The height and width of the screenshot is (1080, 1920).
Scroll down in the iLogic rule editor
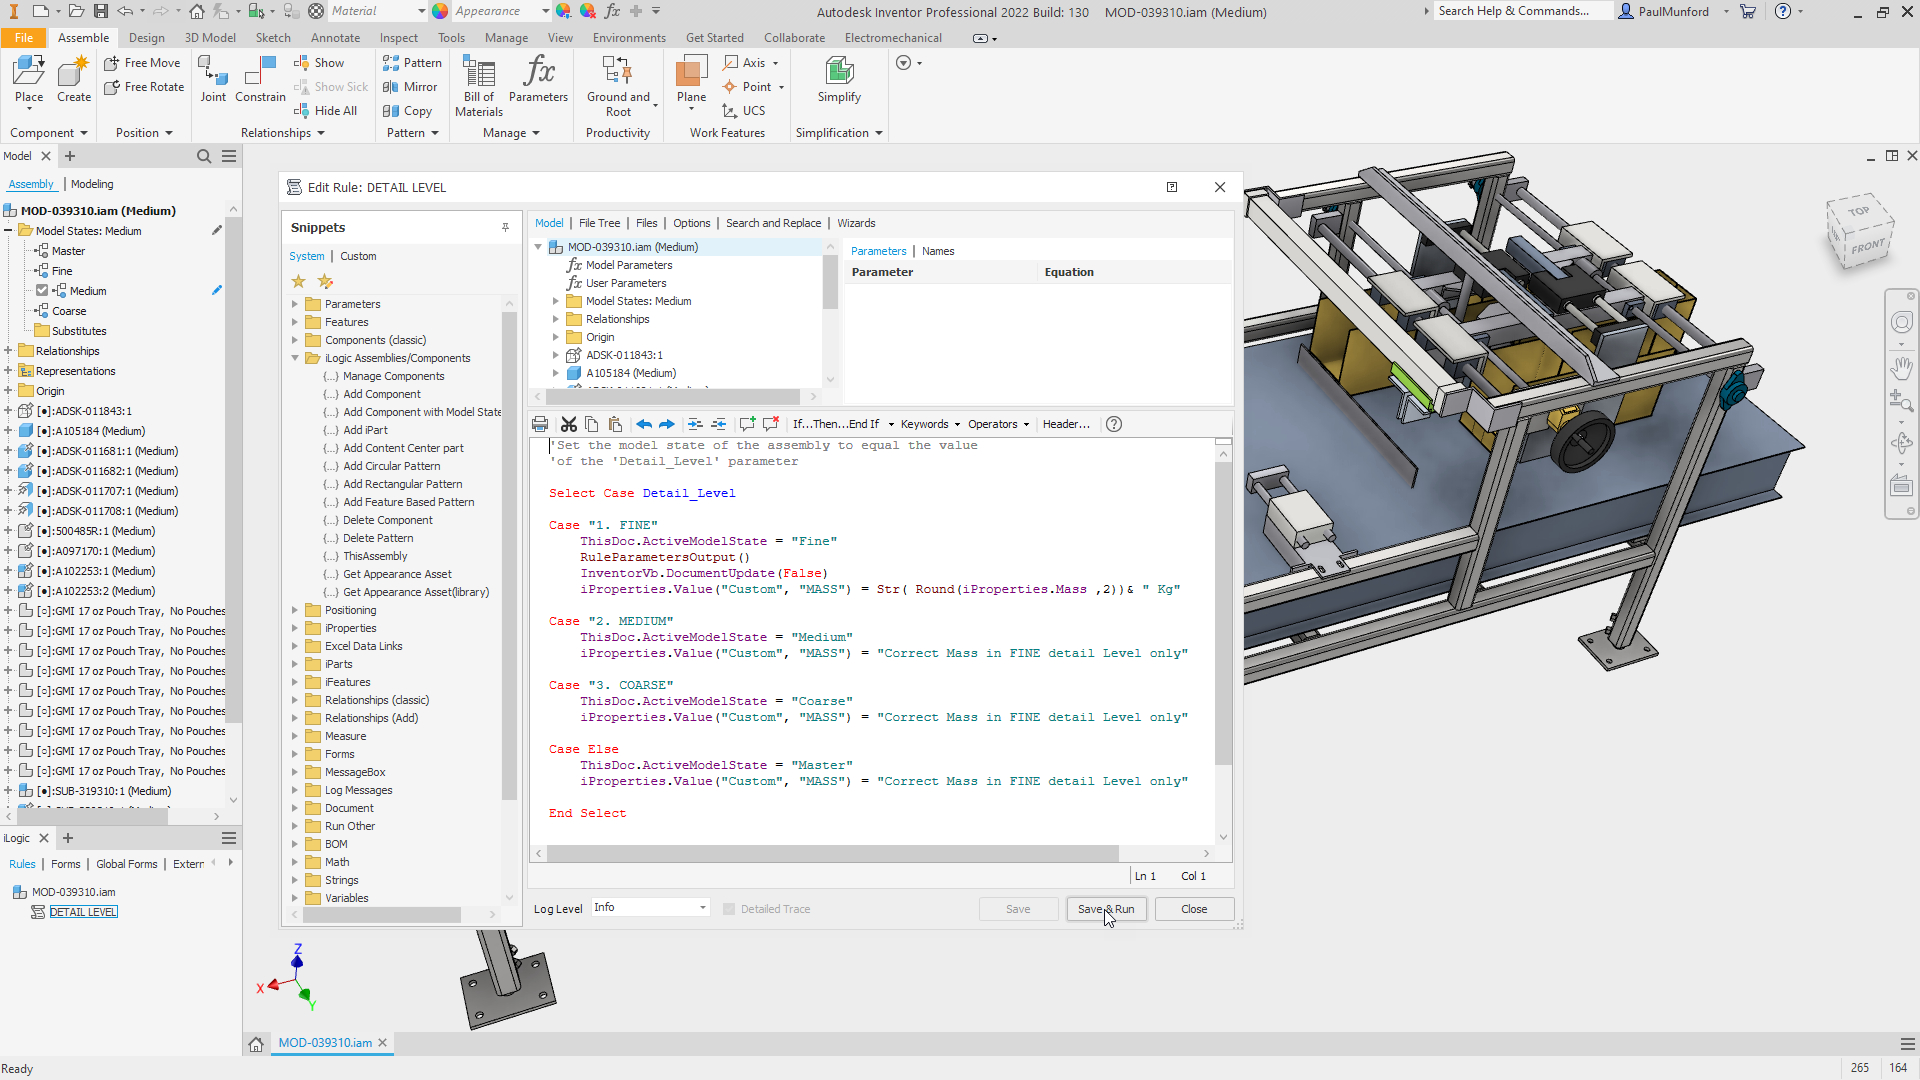click(1222, 839)
